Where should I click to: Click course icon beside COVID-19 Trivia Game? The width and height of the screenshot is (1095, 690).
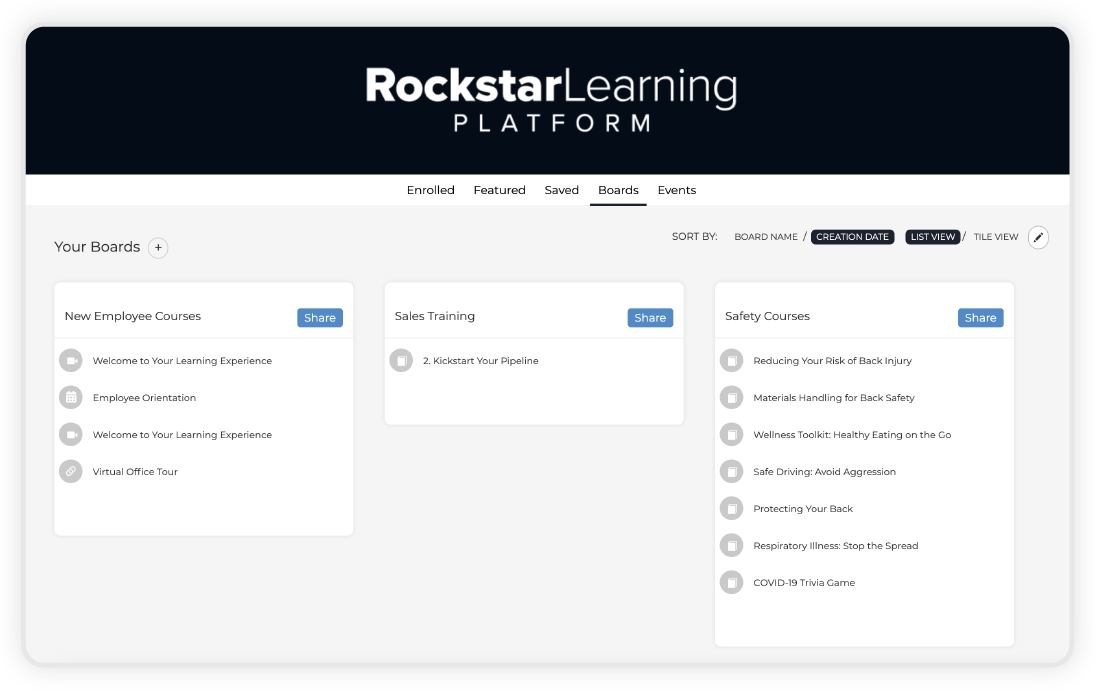pos(731,582)
